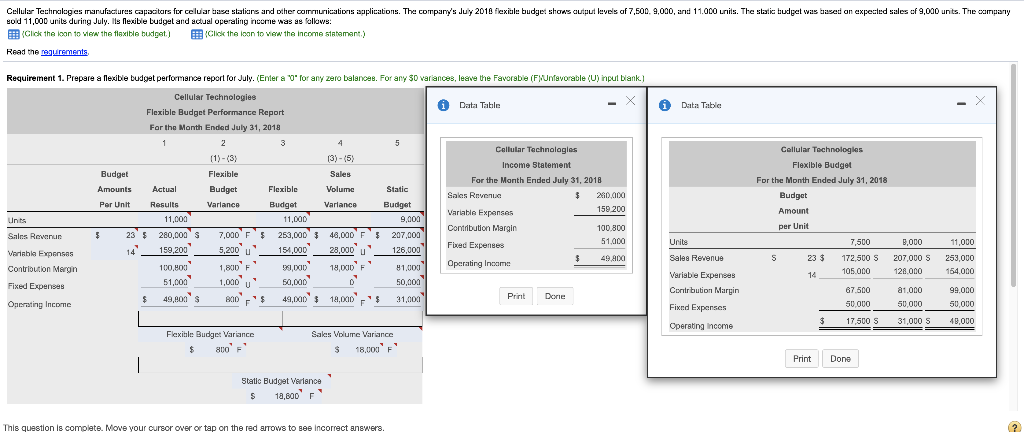Click Print in the Flexible Budget popup

[802, 358]
